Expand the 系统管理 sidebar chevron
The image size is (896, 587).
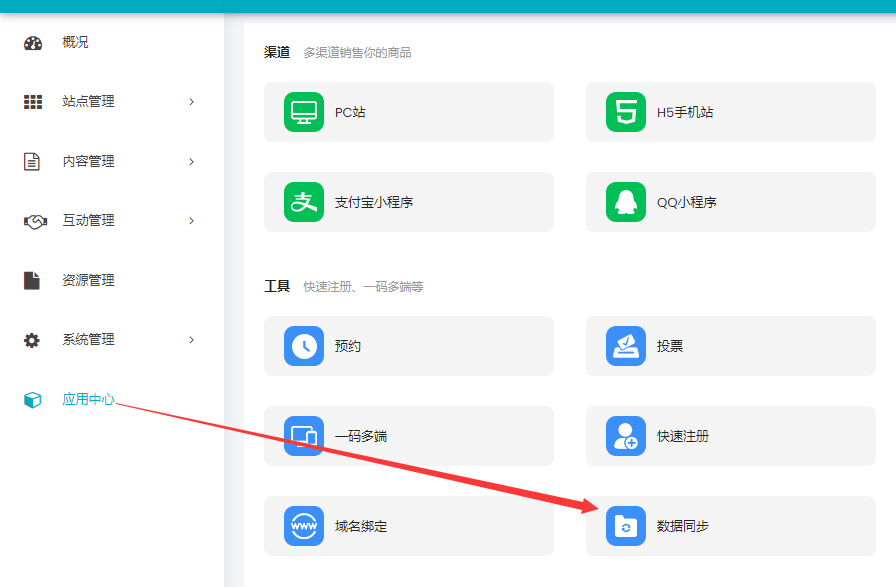pos(191,340)
